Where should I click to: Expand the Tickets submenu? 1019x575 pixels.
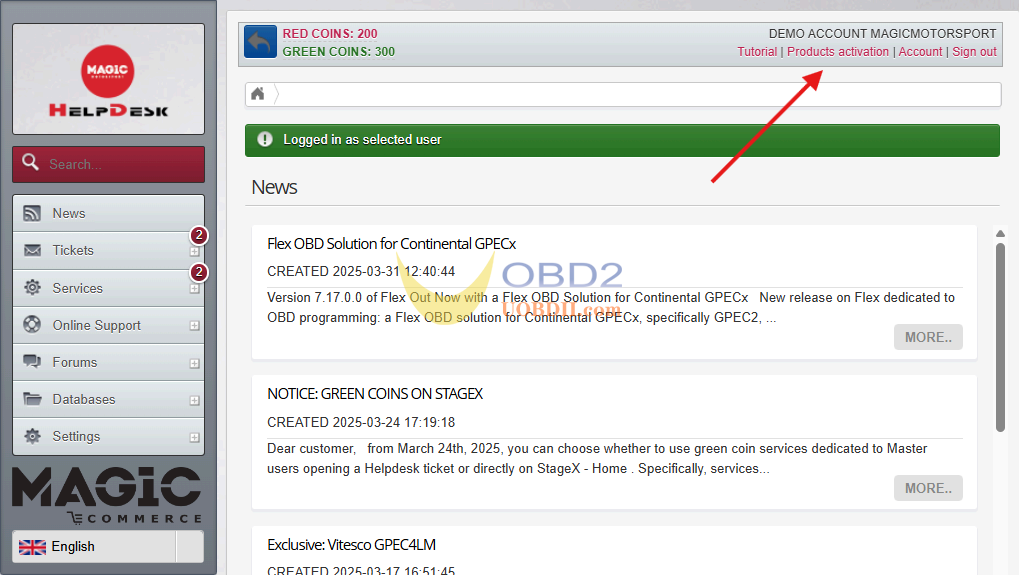coord(194,251)
